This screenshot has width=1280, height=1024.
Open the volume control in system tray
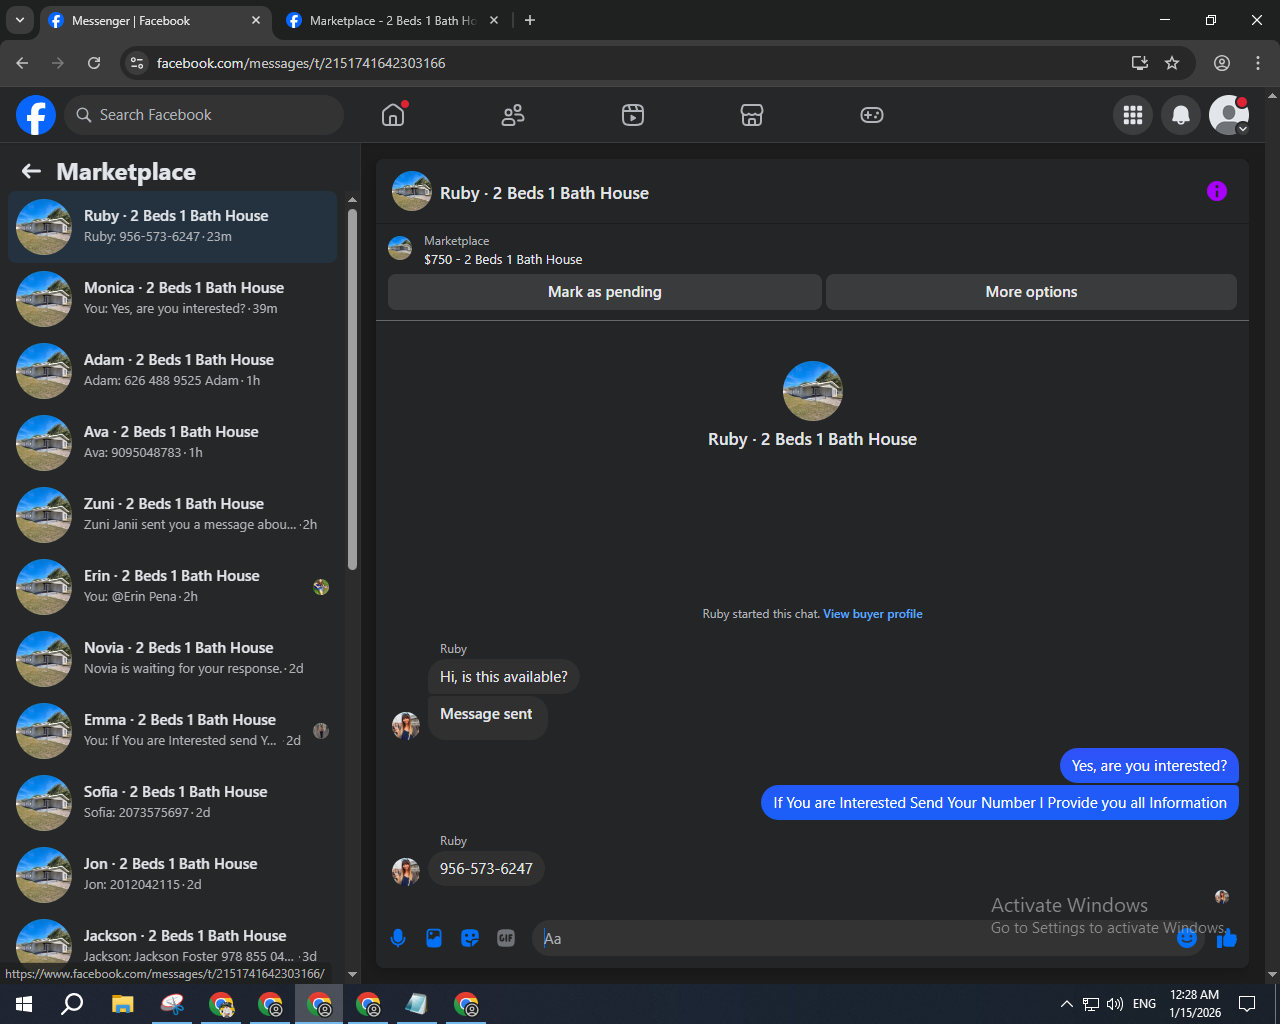click(1115, 1004)
